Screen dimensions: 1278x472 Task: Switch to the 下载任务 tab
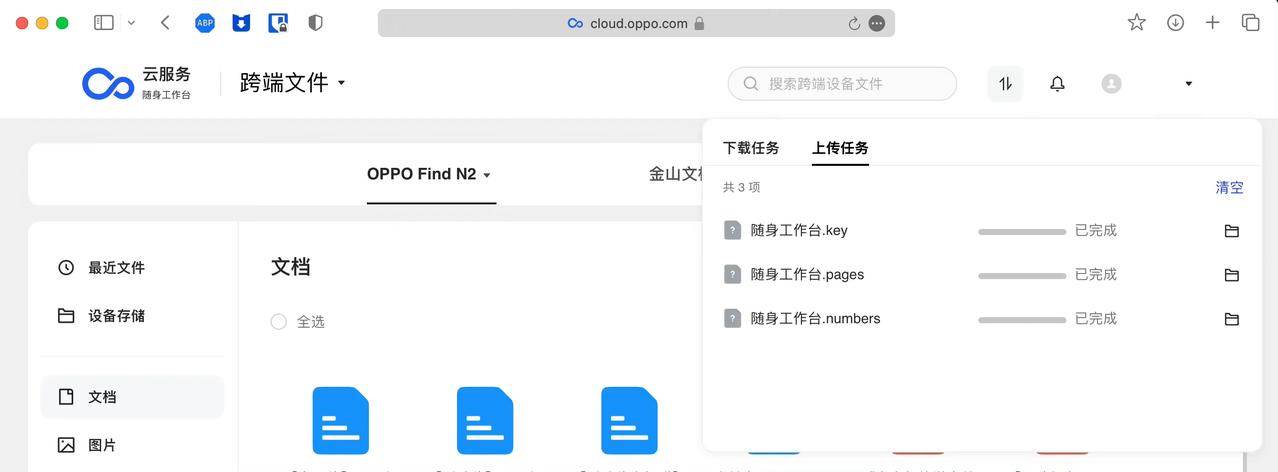click(x=751, y=148)
